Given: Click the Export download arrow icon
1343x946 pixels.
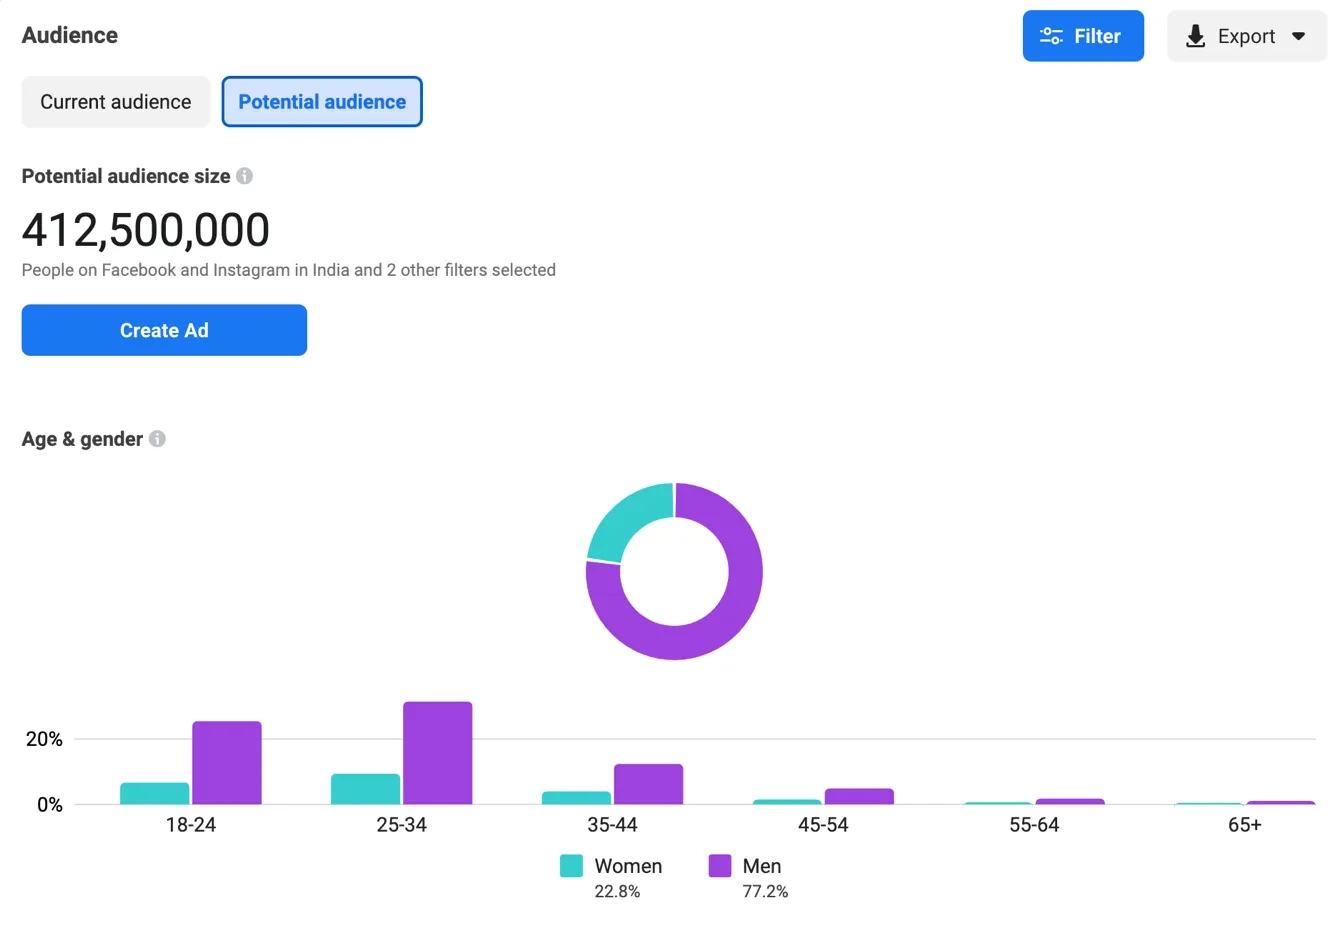Looking at the screenshot, I should click(x=1195, y=37).
